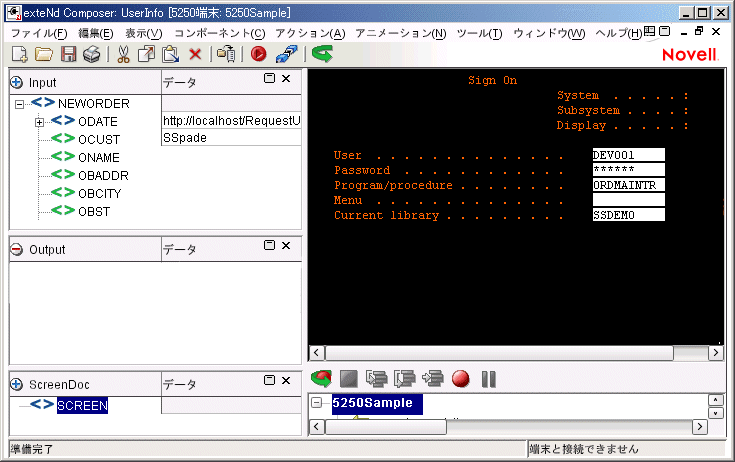The height and width of the screenshot is (462, 735).
Task: Click the green execute arrow in toolbar
Action: coord(322,54)
